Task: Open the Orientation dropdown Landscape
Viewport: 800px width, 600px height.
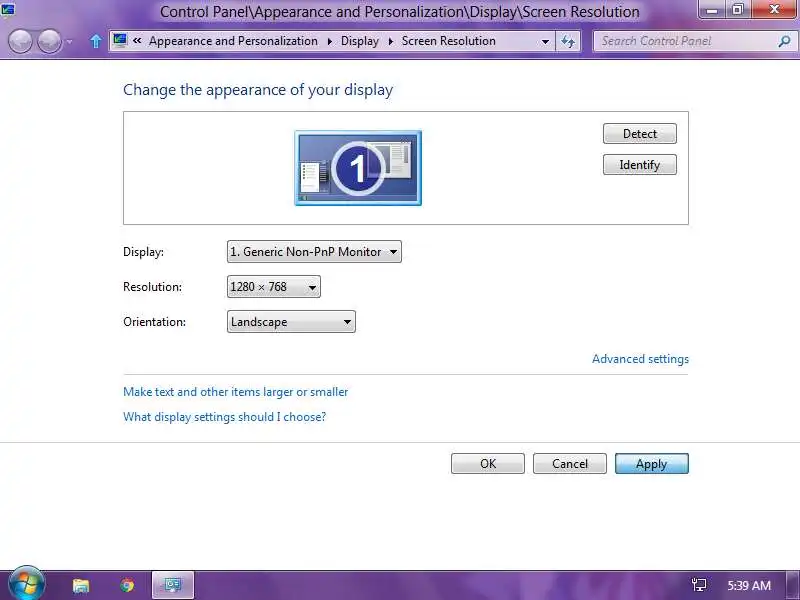Action: [x=291, y=322]
